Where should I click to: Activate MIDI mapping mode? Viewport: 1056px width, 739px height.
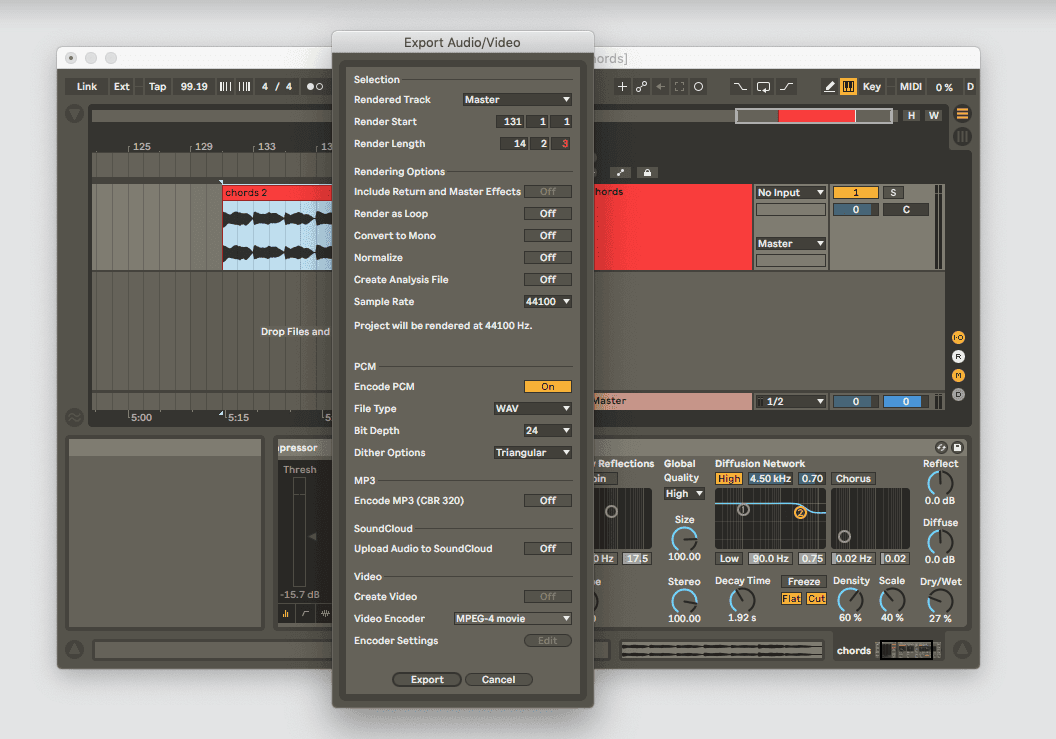pos(910,87)
